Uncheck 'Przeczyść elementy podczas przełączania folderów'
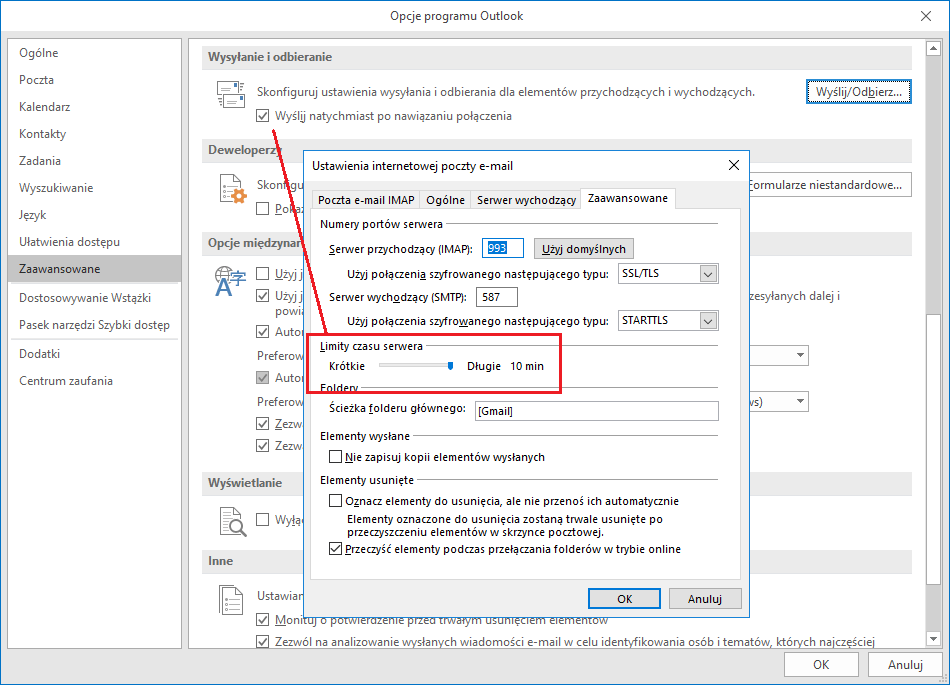 coord(335,549)
